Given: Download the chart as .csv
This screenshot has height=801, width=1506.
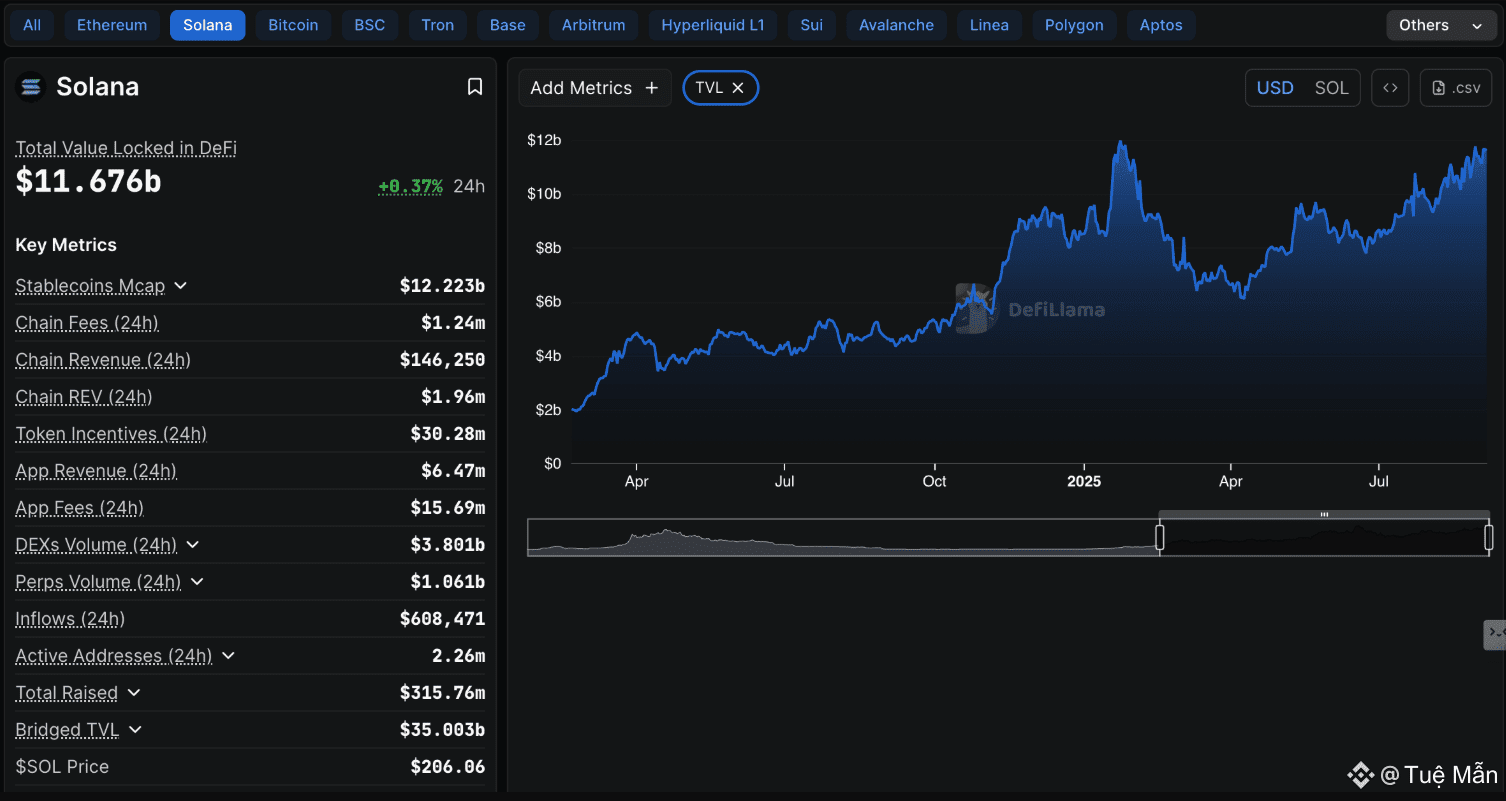Looking at the screenshot, I should click(1456, 88).
